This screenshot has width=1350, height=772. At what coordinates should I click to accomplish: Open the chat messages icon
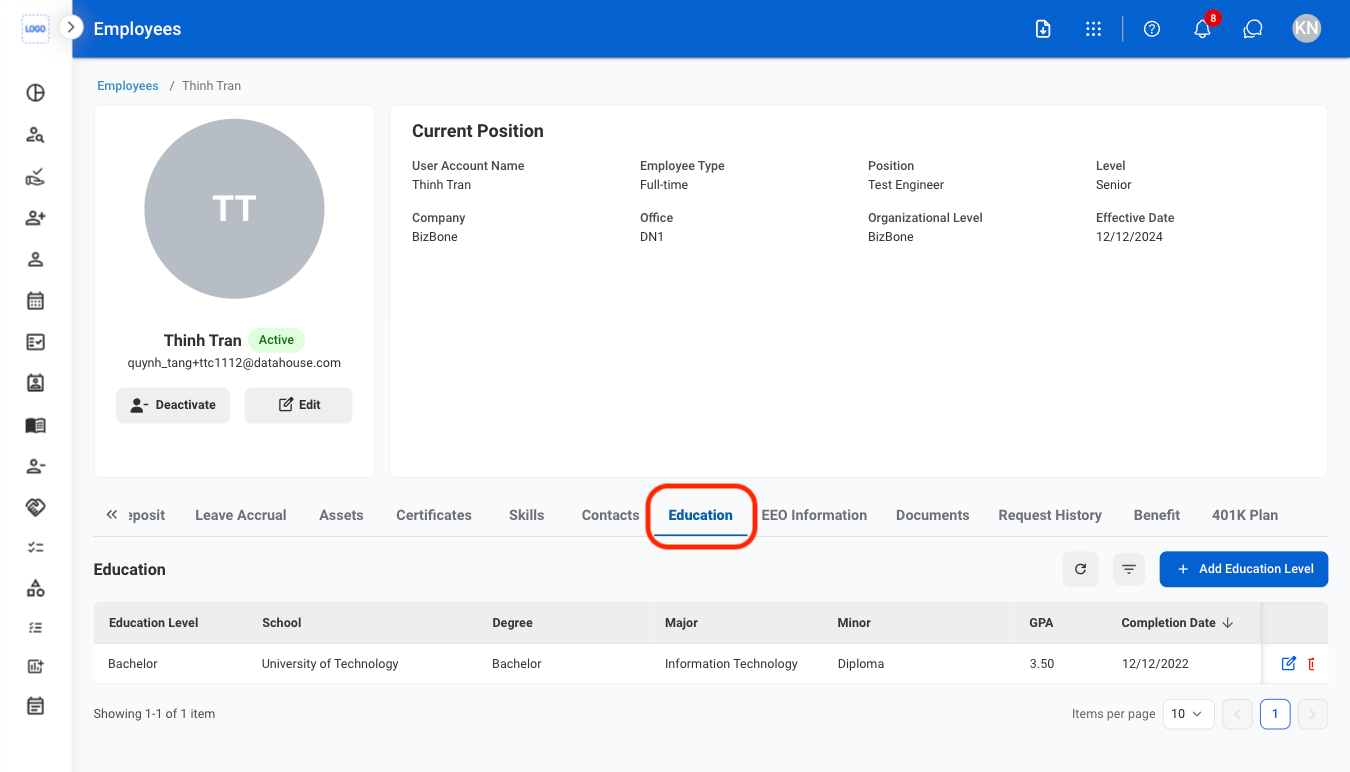[1253, 29]
